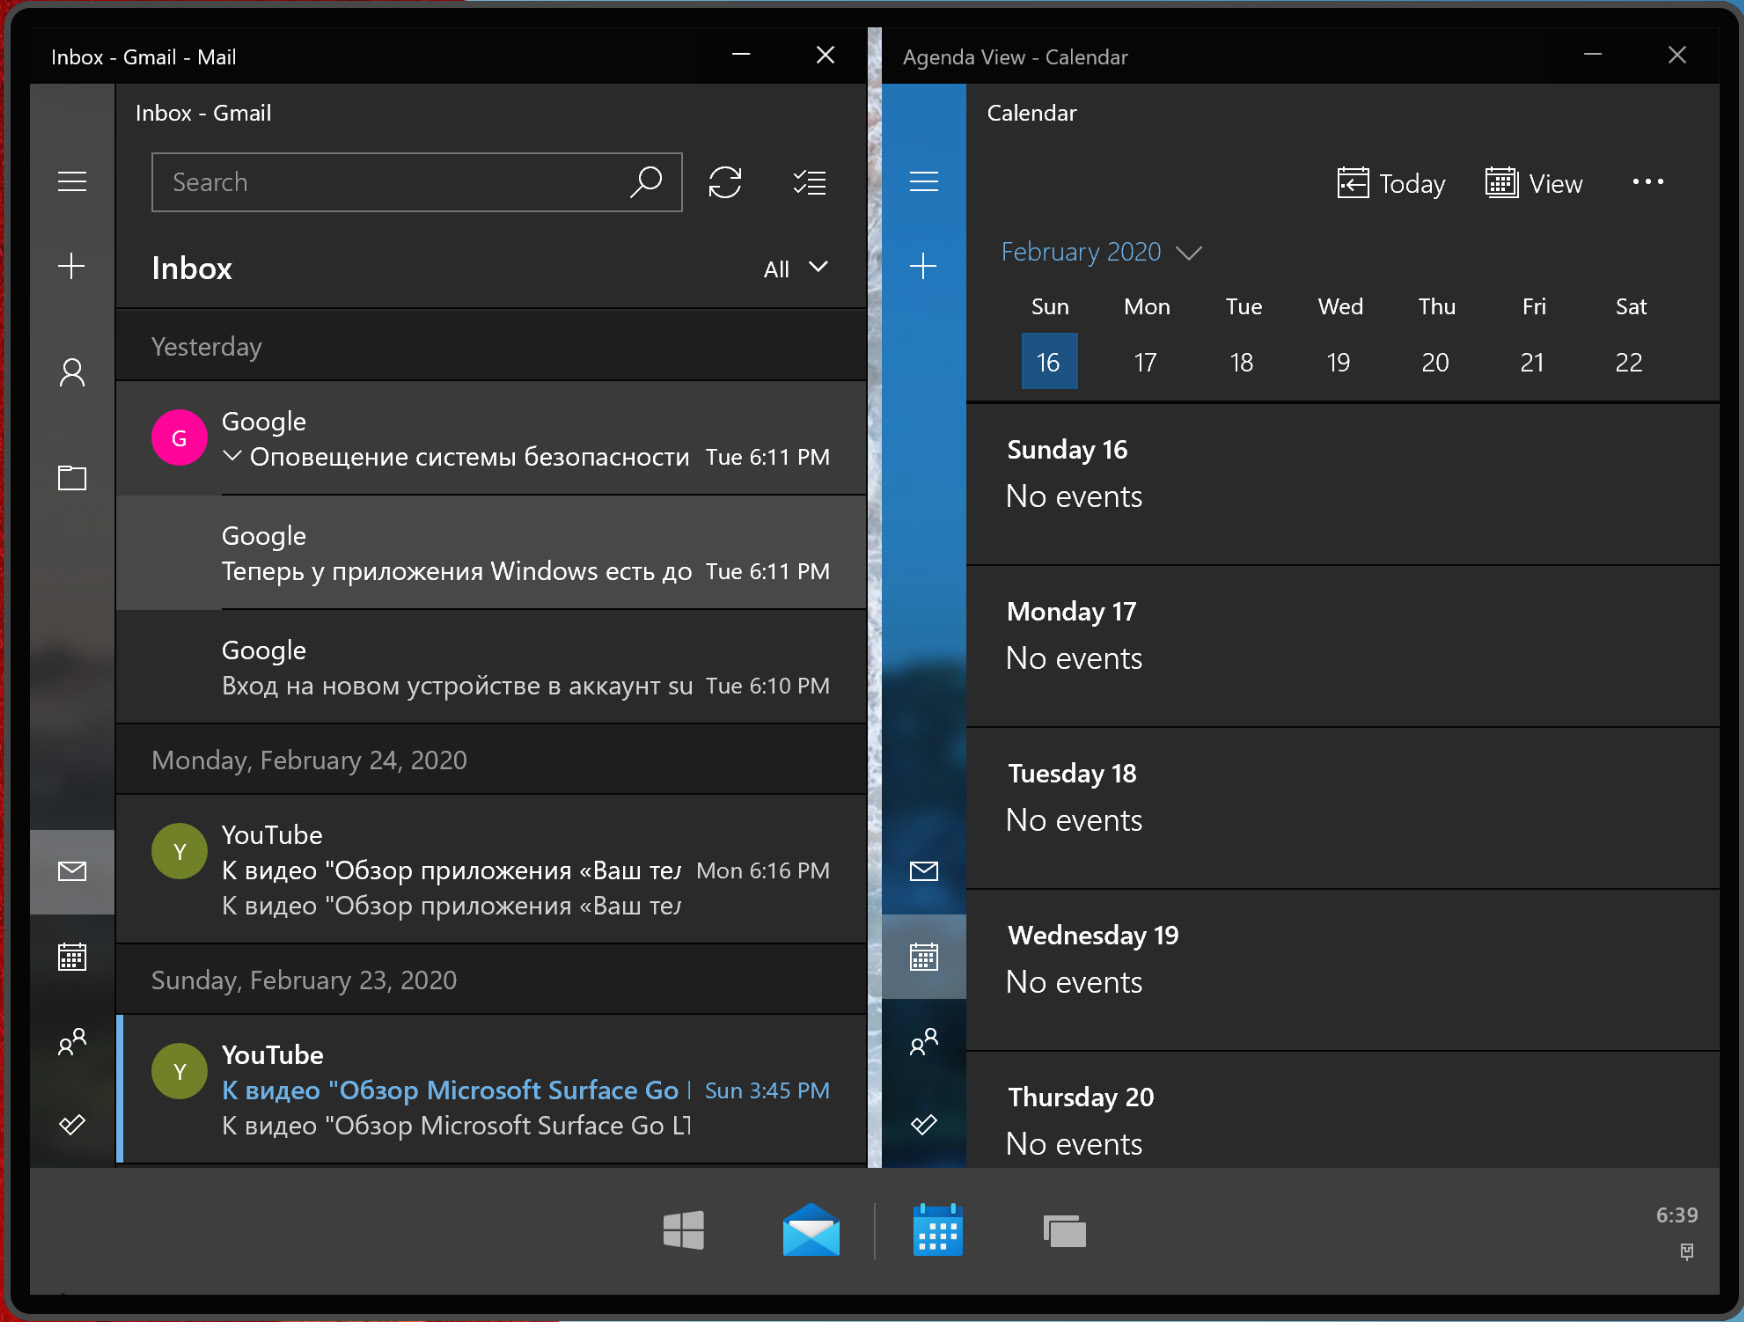
Task: Open the View options in Calendar
Action: click(1534, 183)
